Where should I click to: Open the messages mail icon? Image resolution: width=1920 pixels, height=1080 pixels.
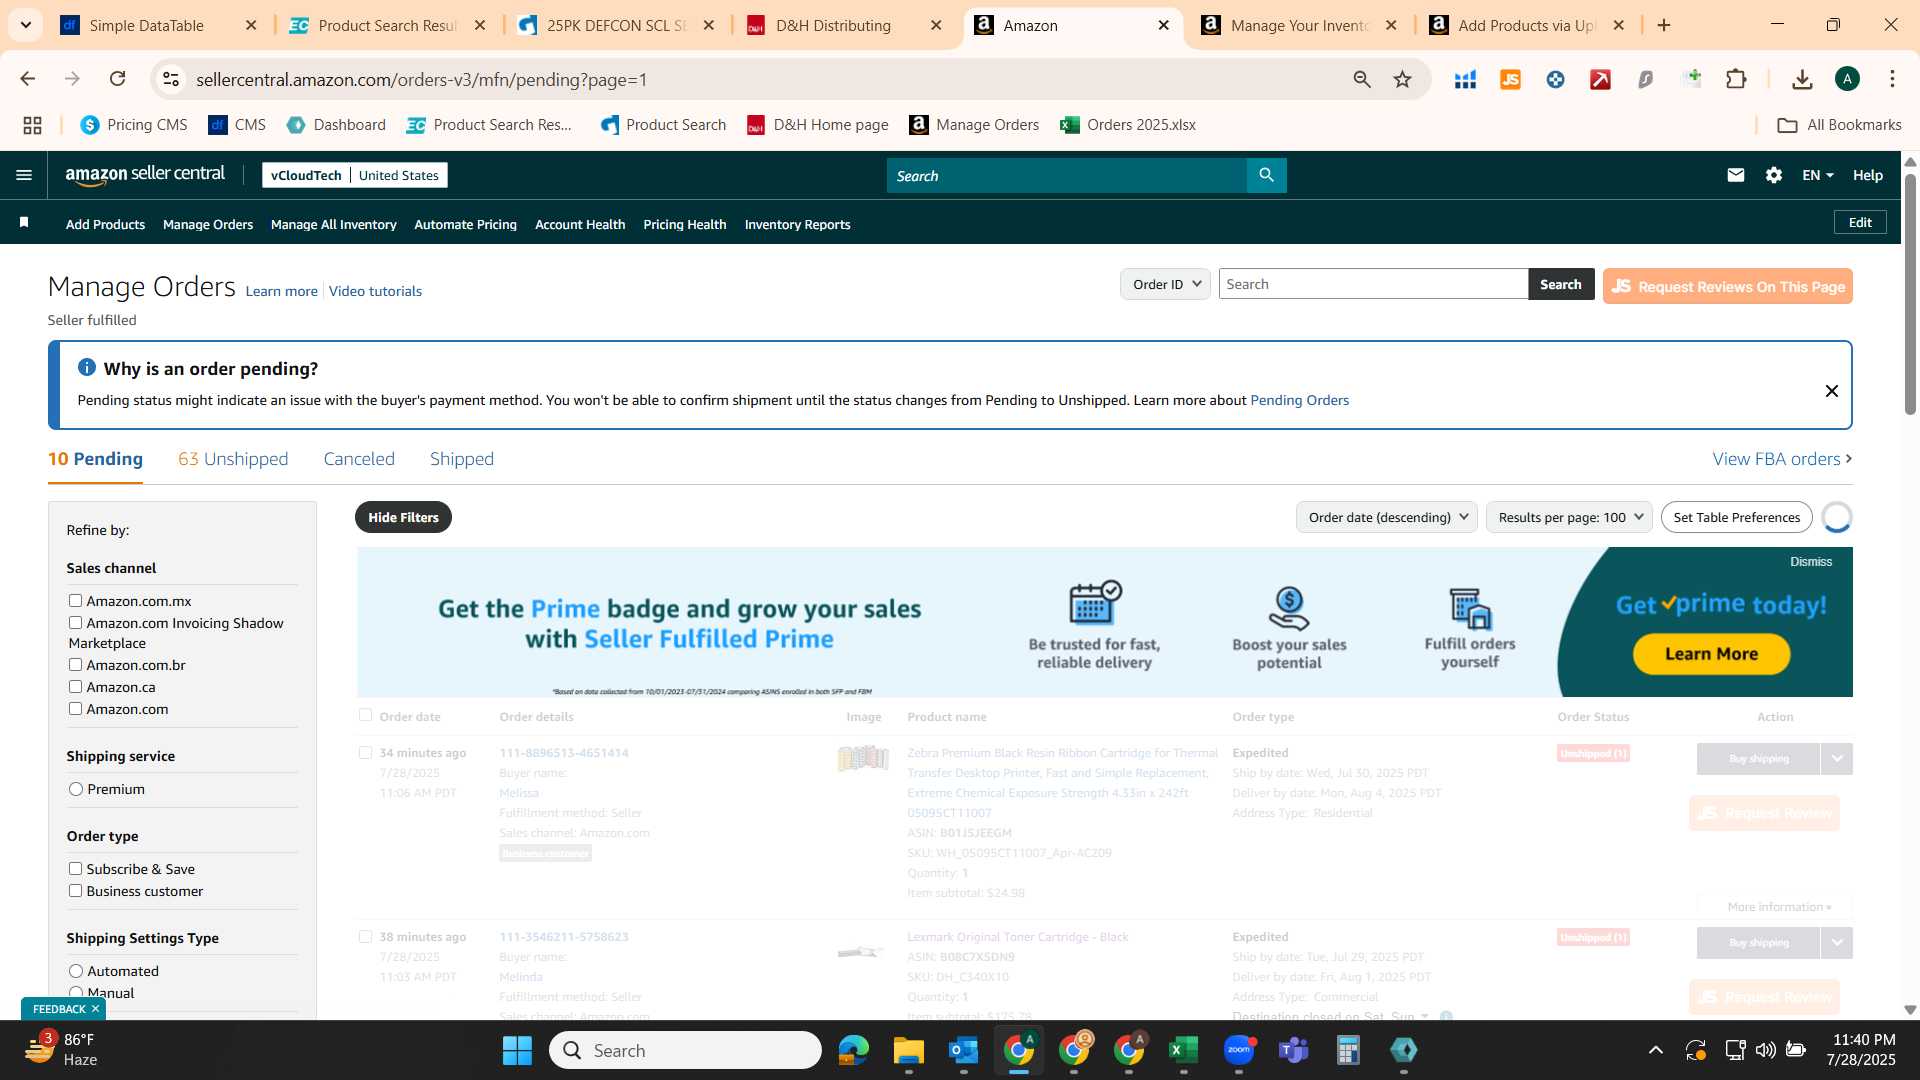1735,175
